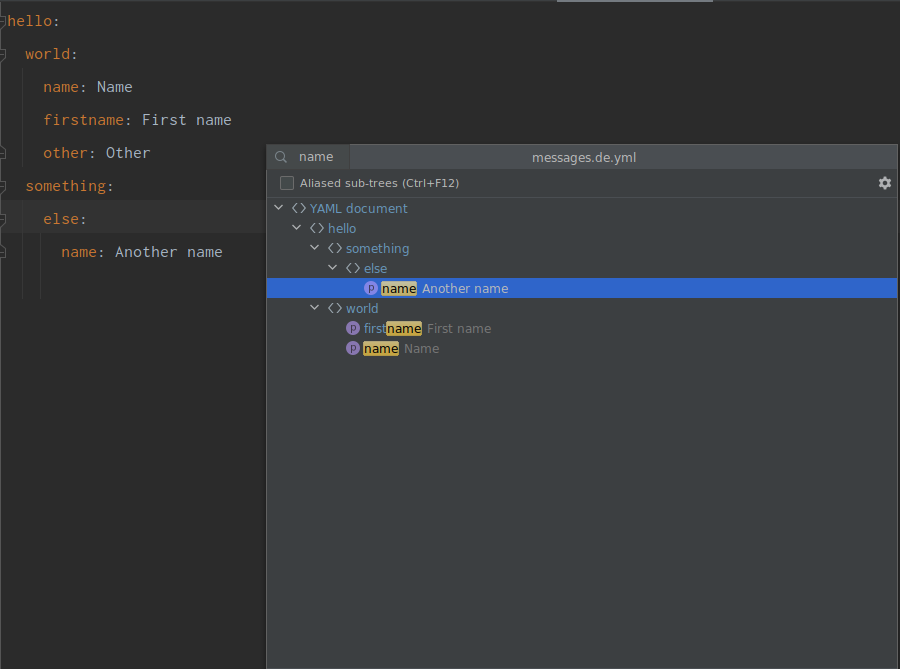Viewport: 900px width, 669px height.
Task: Fold the hello block in editor gutter
Action: [3, 21]
